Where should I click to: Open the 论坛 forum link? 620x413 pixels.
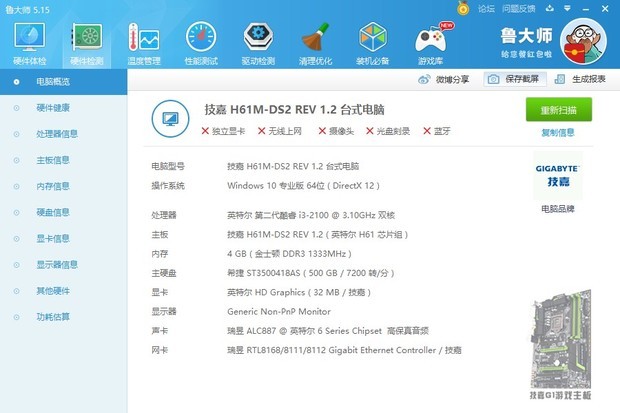coord(486,9)
